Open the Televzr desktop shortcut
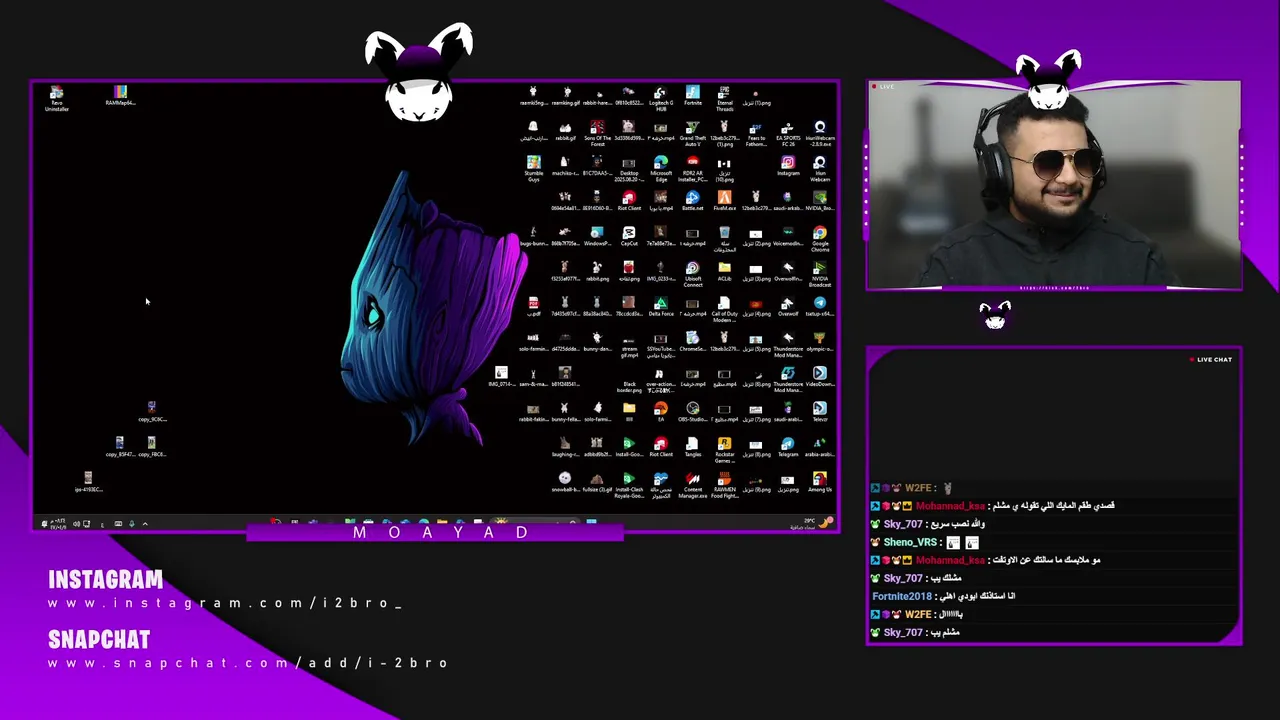1280x720 pixels. point(820,411)
